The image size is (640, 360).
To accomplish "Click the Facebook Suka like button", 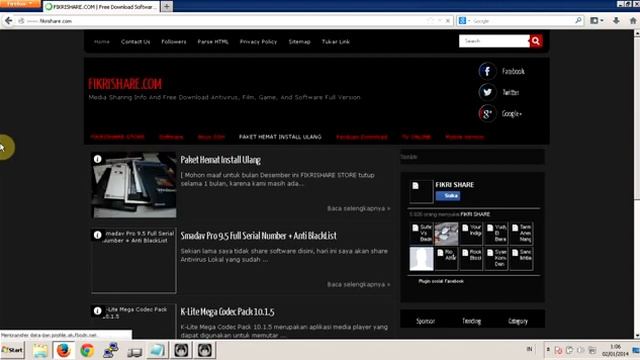I will tap(448, 196).
